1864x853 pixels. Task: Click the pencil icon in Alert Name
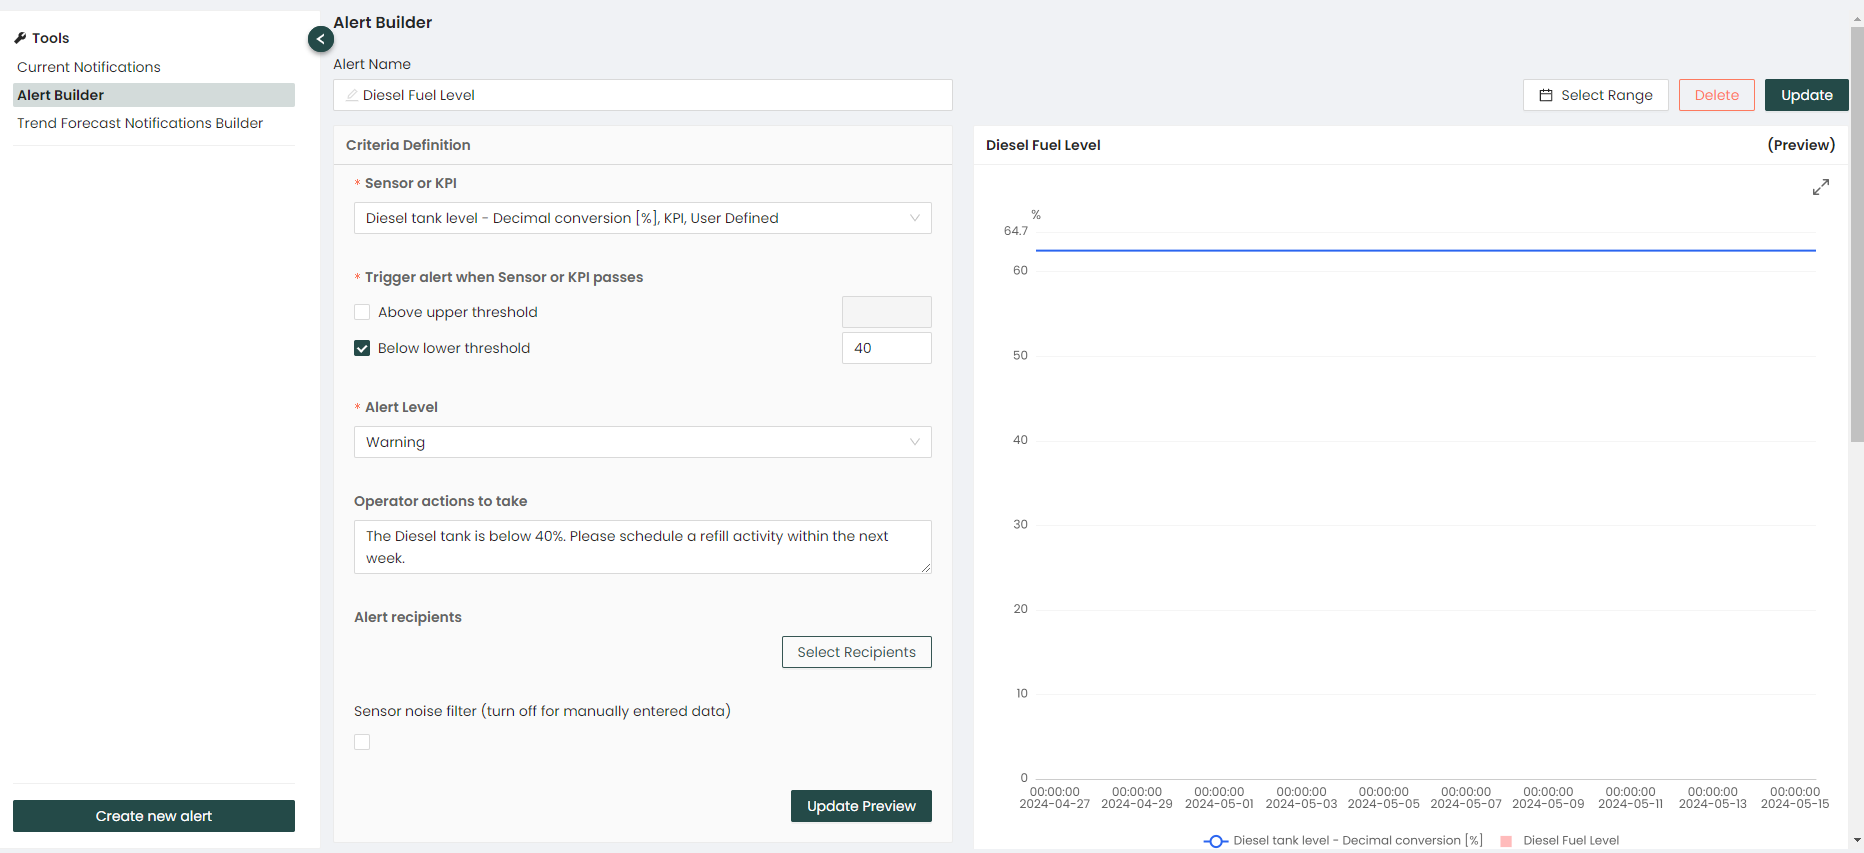(352, 96)
